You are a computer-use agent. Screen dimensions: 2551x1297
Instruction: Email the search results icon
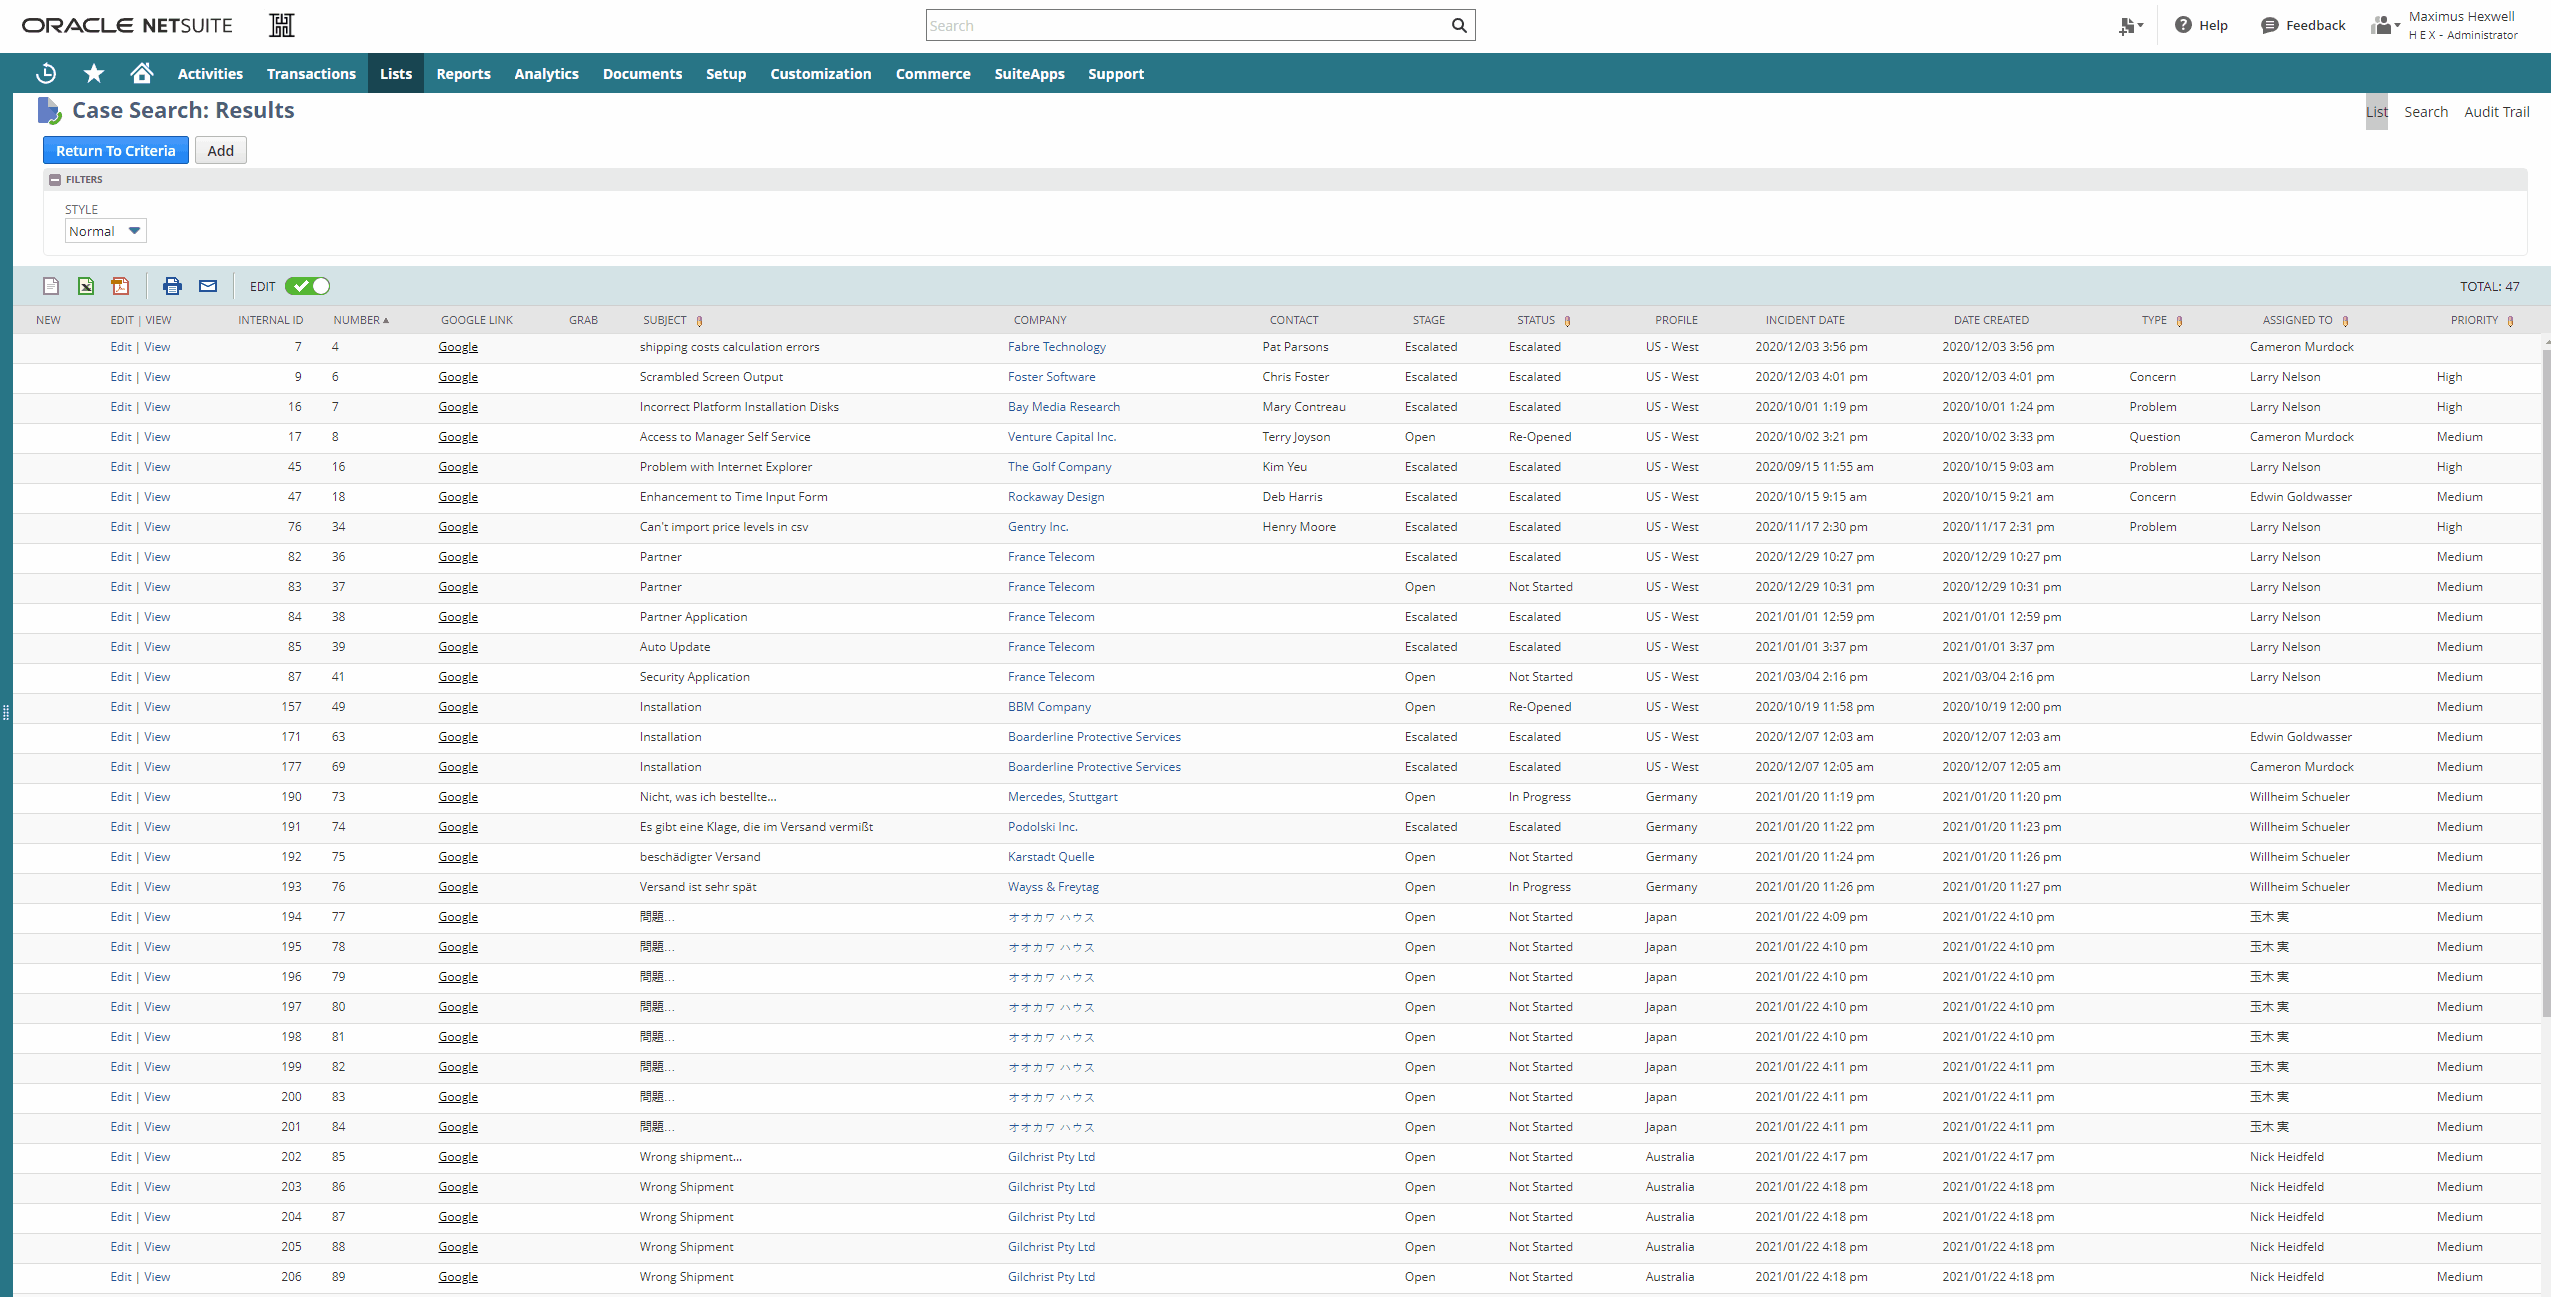click(x=208, y=286)
